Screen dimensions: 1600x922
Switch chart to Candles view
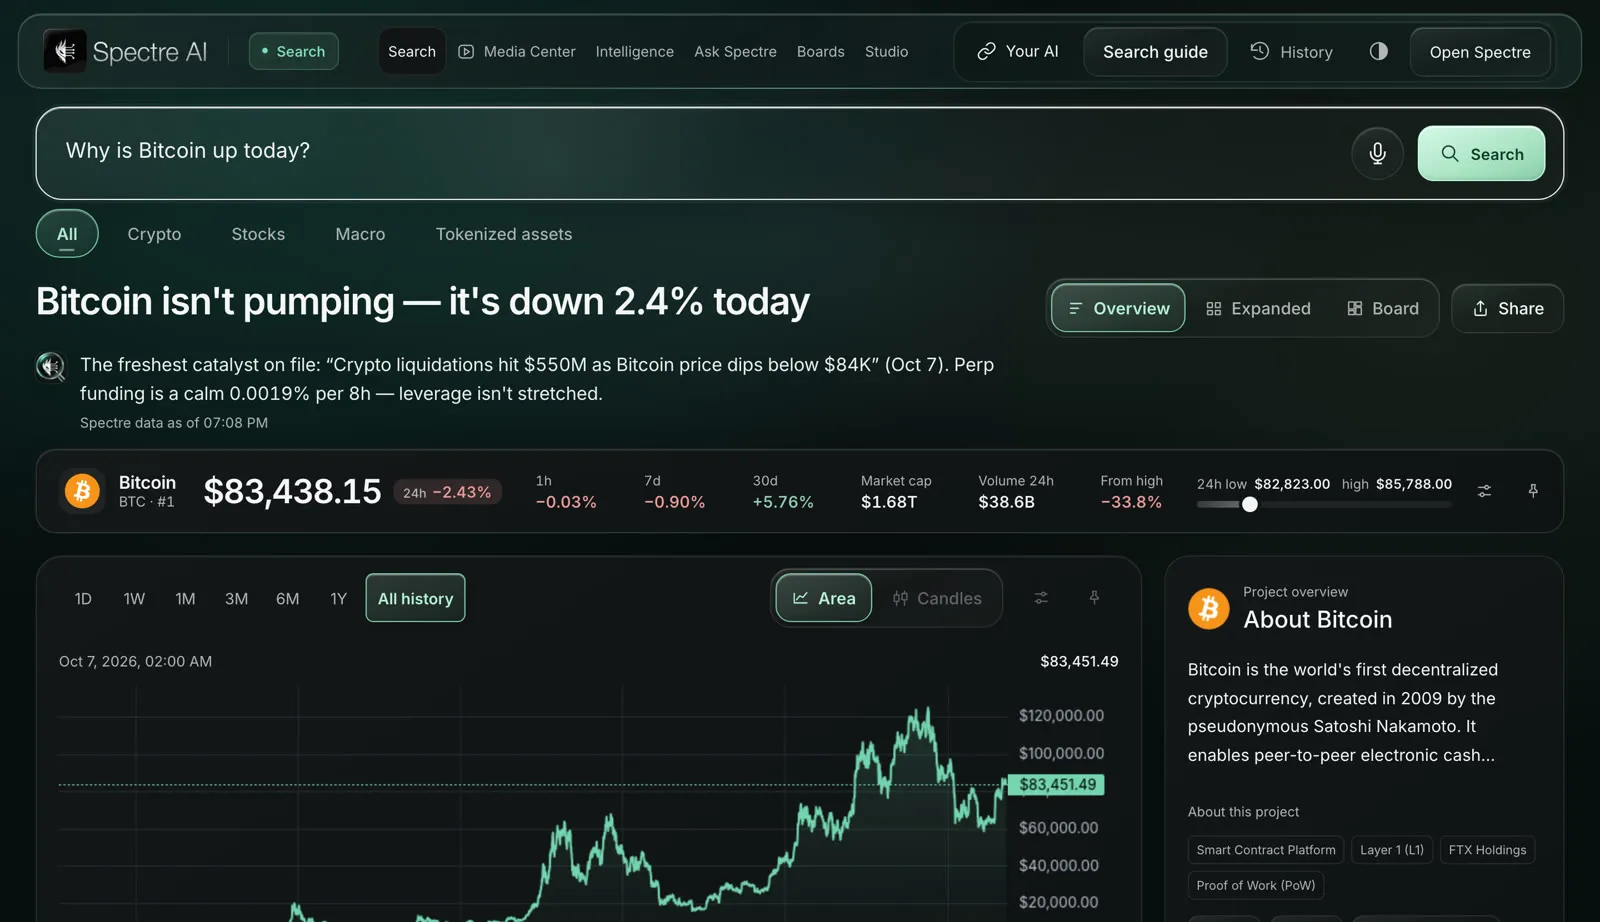(937, 598)
